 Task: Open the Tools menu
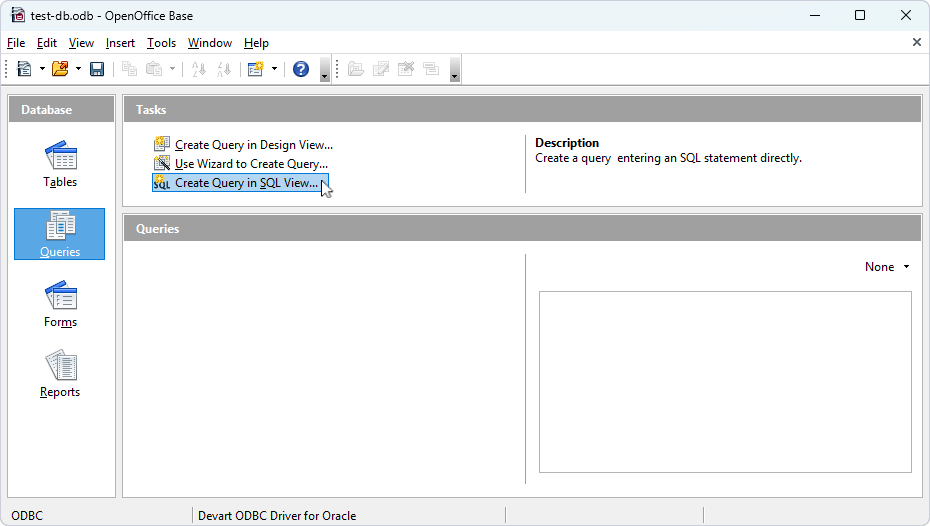(161, 43)
